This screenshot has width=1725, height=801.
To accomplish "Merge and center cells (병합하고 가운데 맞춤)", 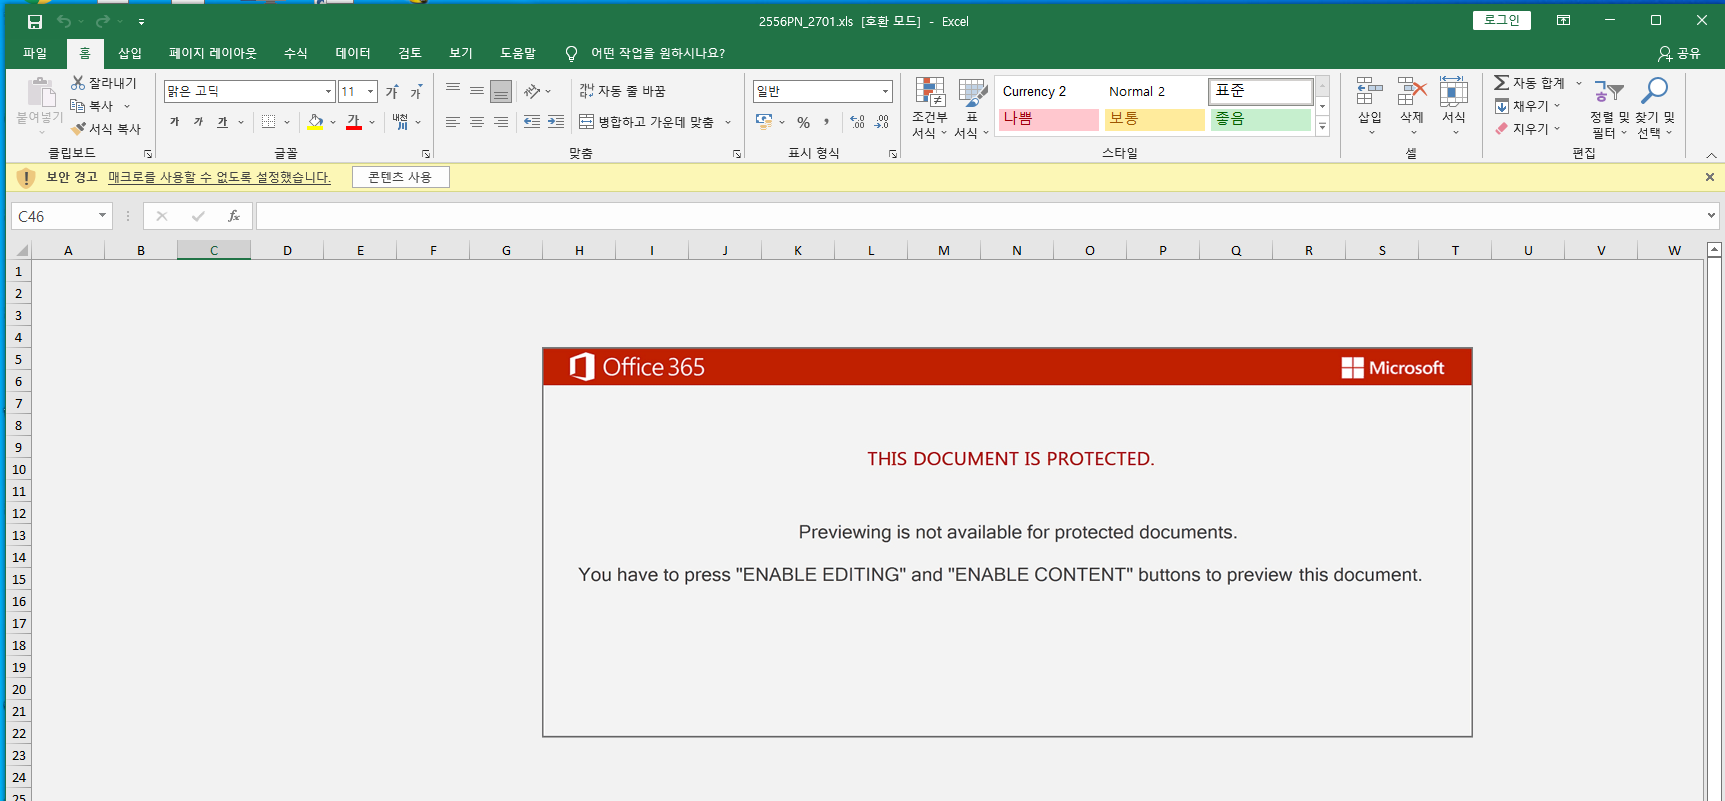I will pyautogui.click(x=647, y=122).
